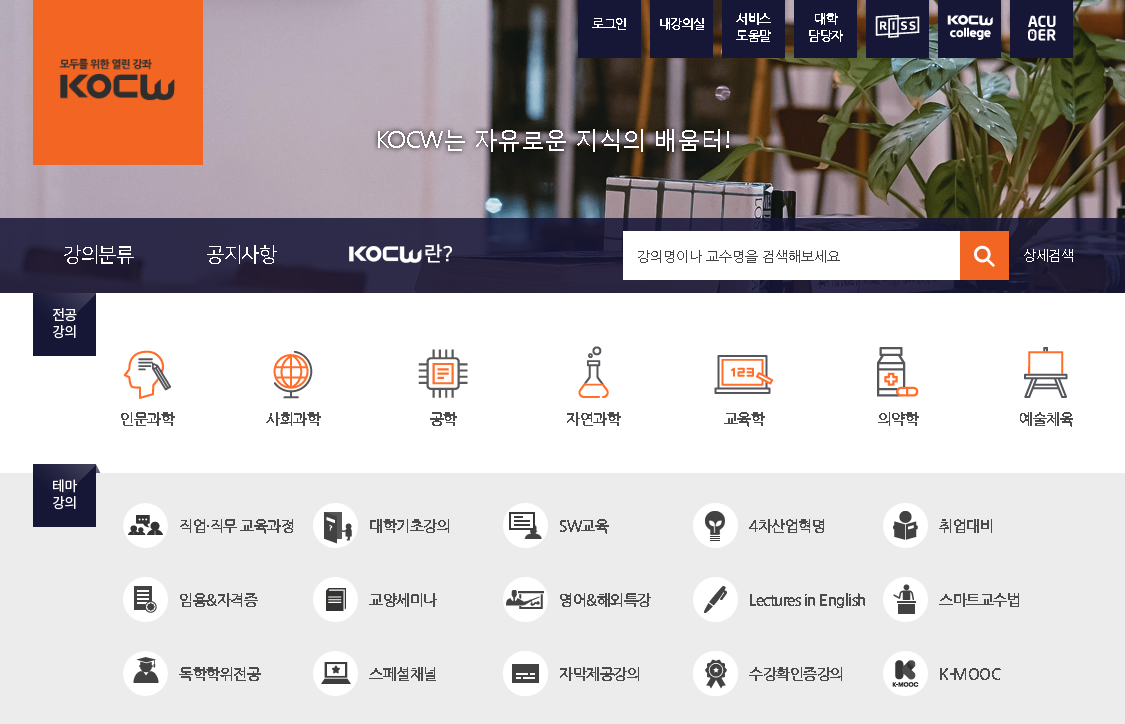Select 사회과학 globe icon
Screen dimensions: 1125x724
(293, 374)
